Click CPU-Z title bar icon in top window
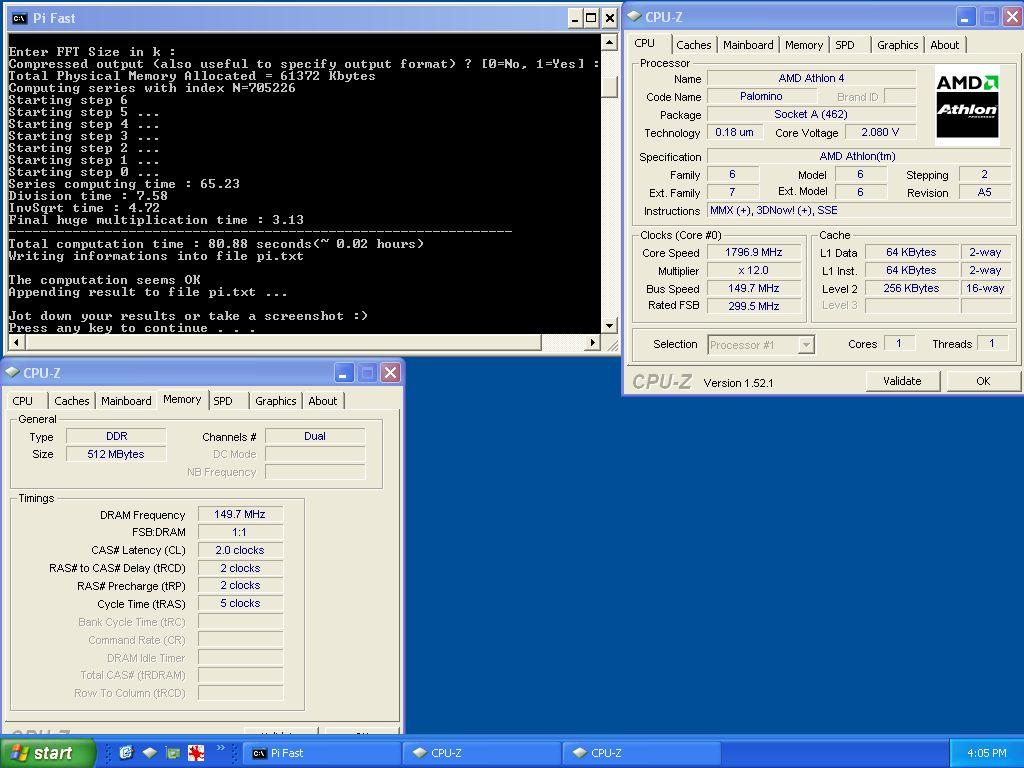Viewport: 1024px width, 768px height. pos(635,17)
